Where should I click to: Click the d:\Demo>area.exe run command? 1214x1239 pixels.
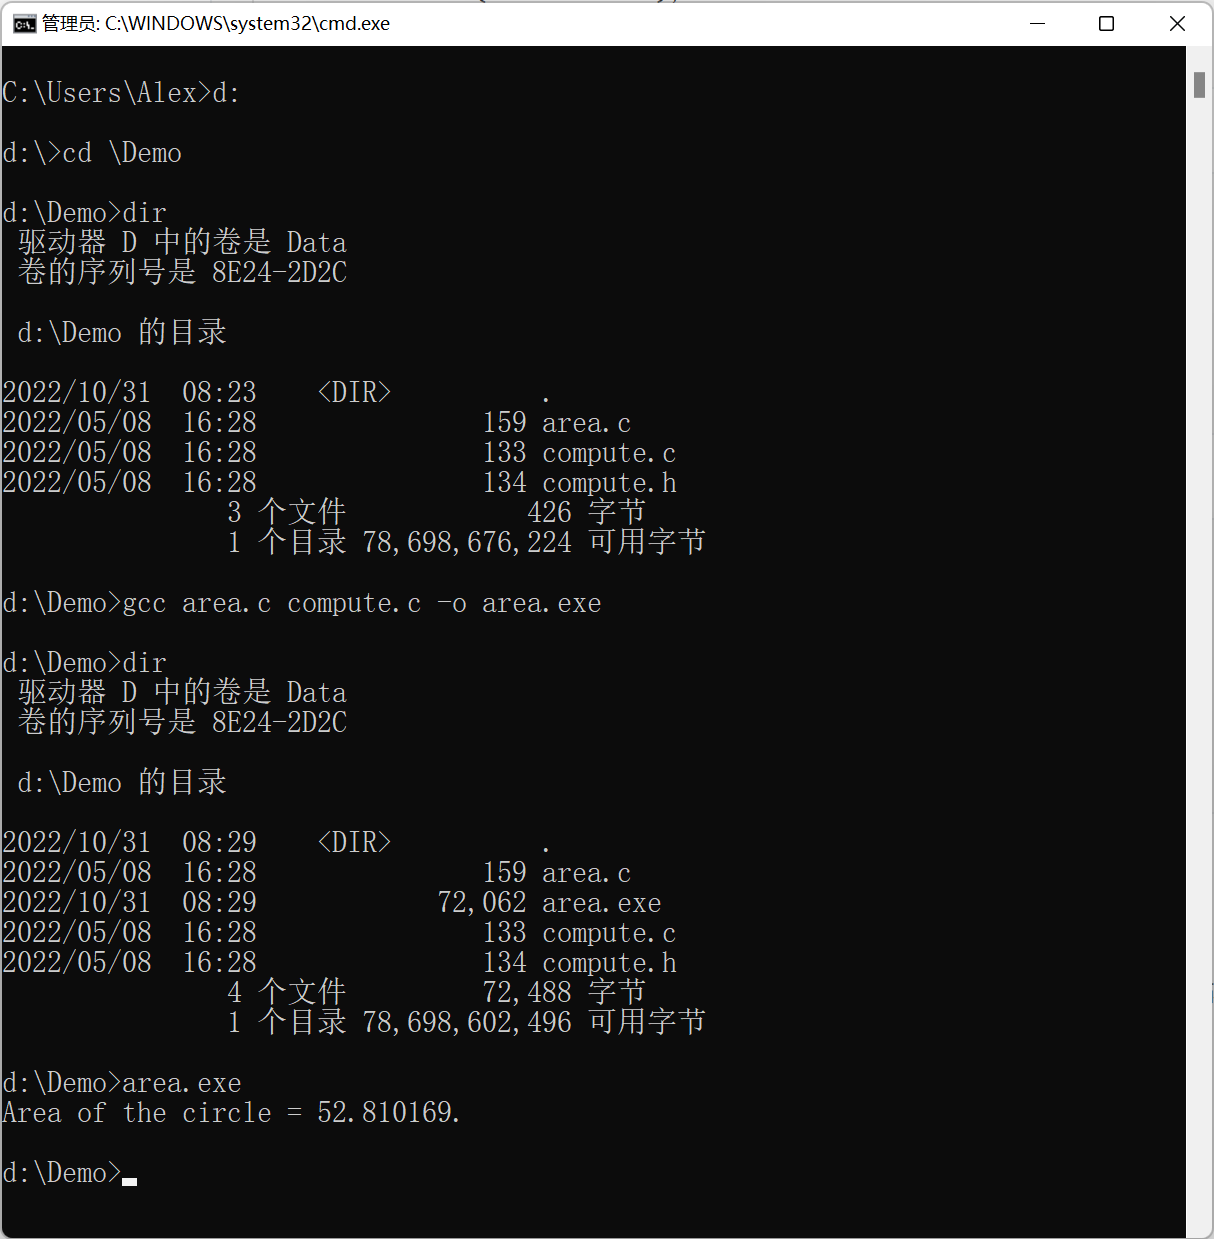(122, 1083)
